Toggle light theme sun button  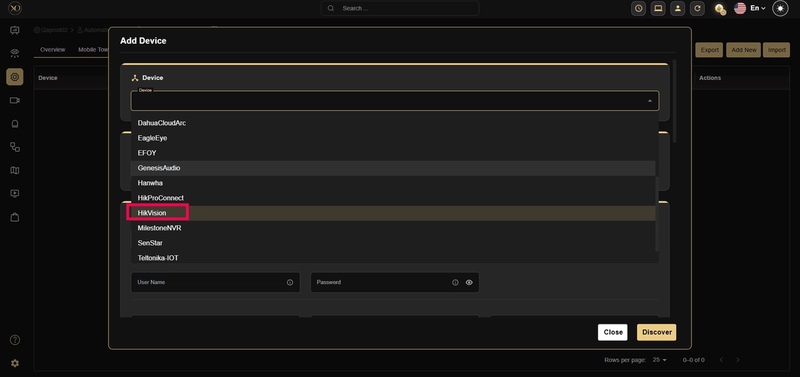780,8
